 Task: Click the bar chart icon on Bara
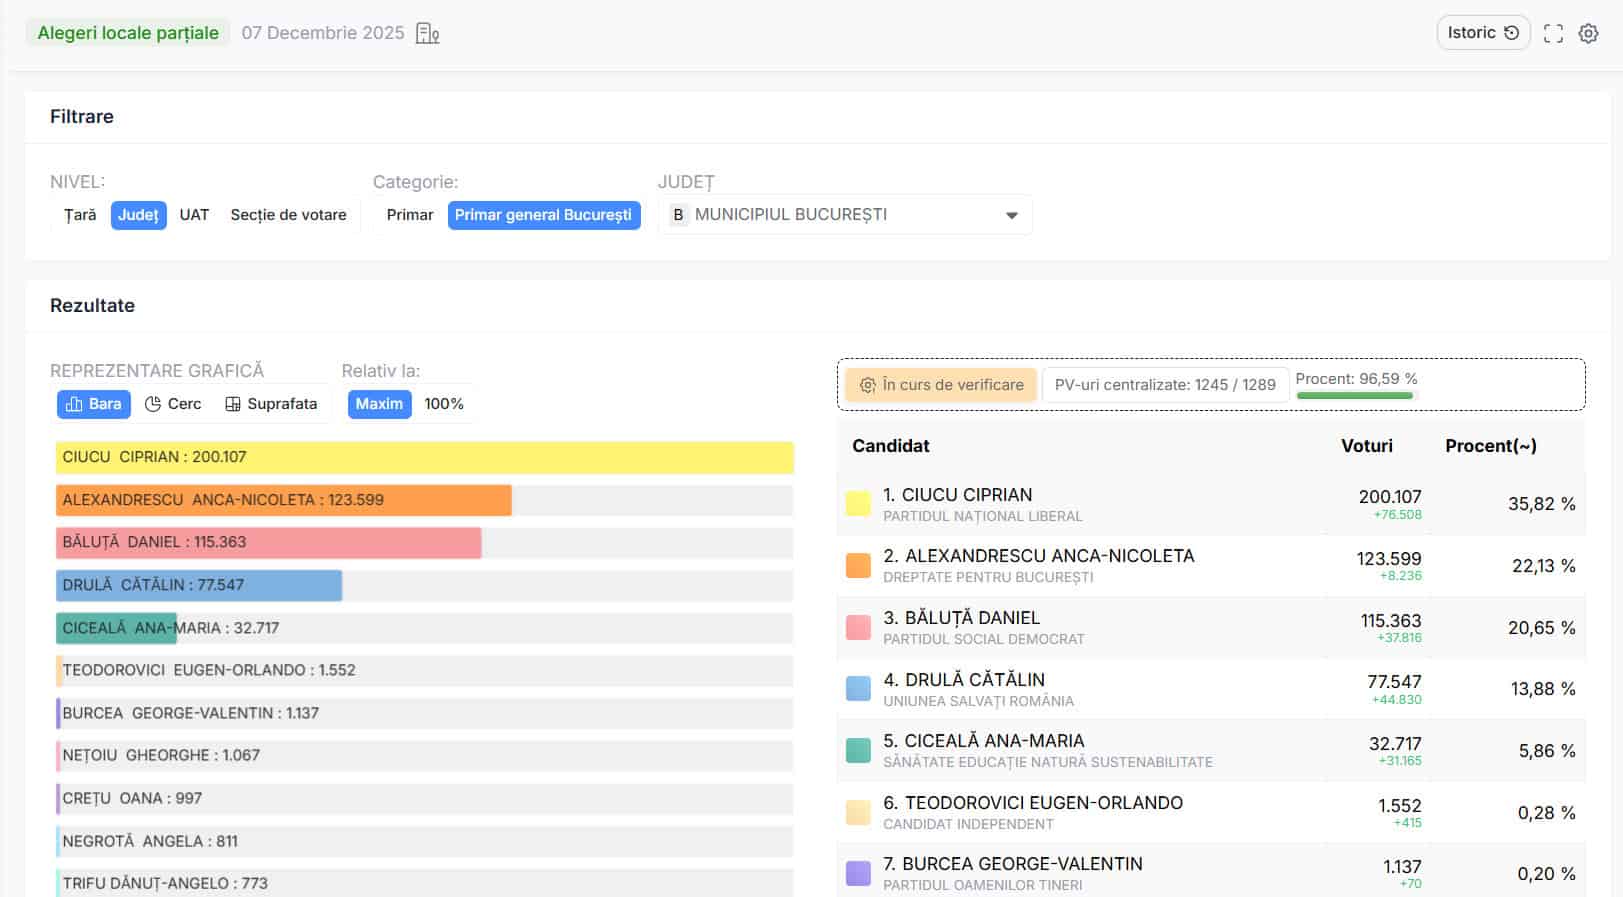[74, 404]
